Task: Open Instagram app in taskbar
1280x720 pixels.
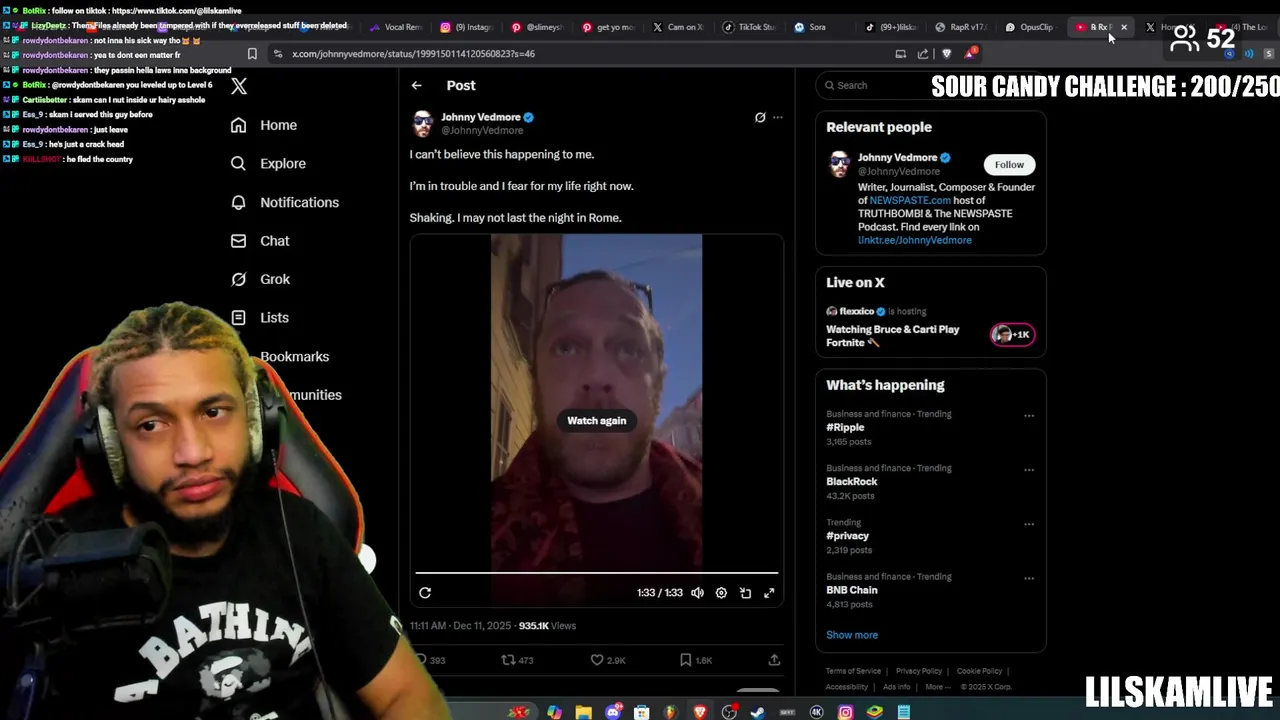Action: [846, 712]
